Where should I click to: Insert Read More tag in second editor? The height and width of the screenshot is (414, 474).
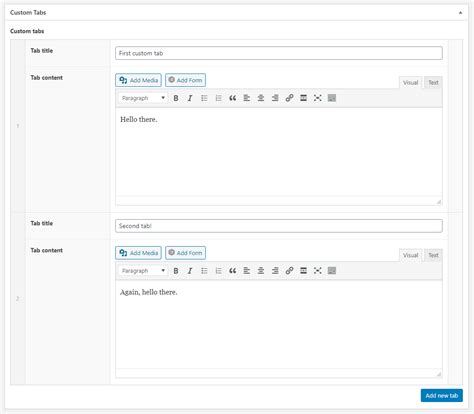point(303,271)
